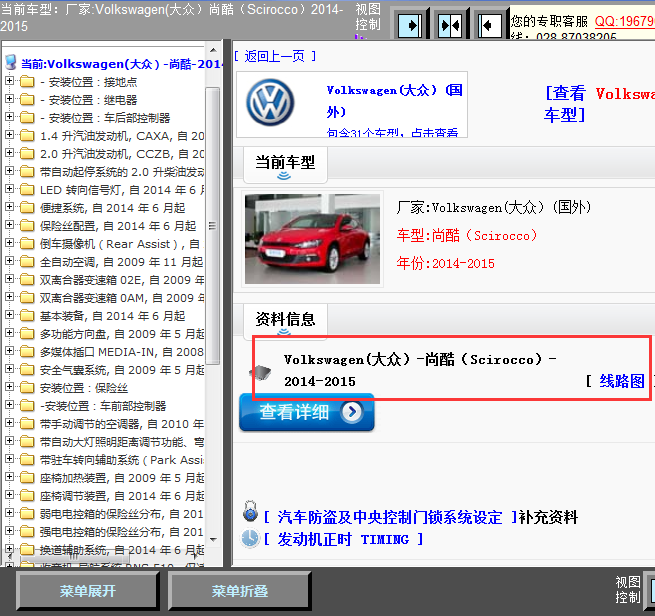Viewport: 655px width, 616px height.
Task: Click folder icon of 全自动空调 row
Action: coord(27,261)
